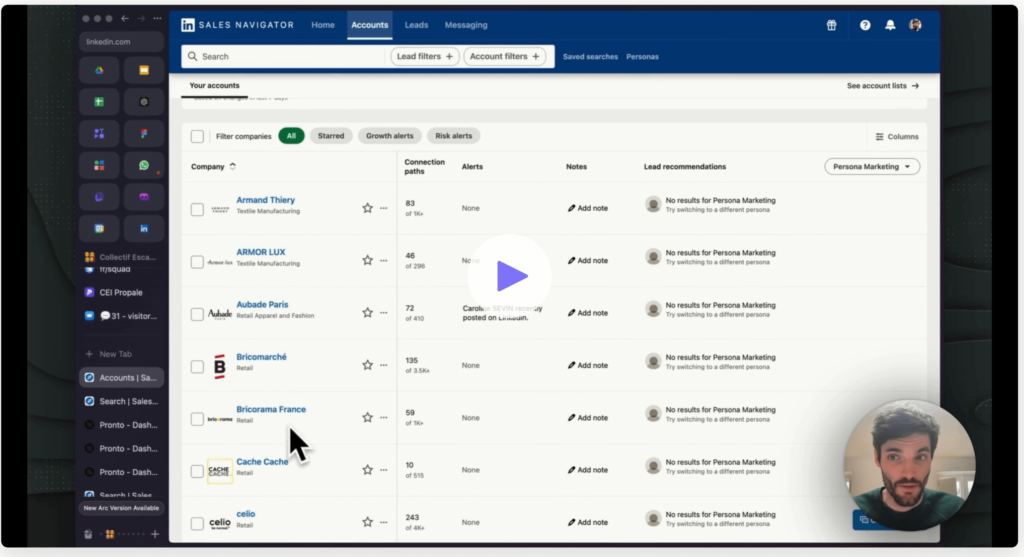
Task: Open CEI Propale sidebar tab
Action: click(121, 293)
